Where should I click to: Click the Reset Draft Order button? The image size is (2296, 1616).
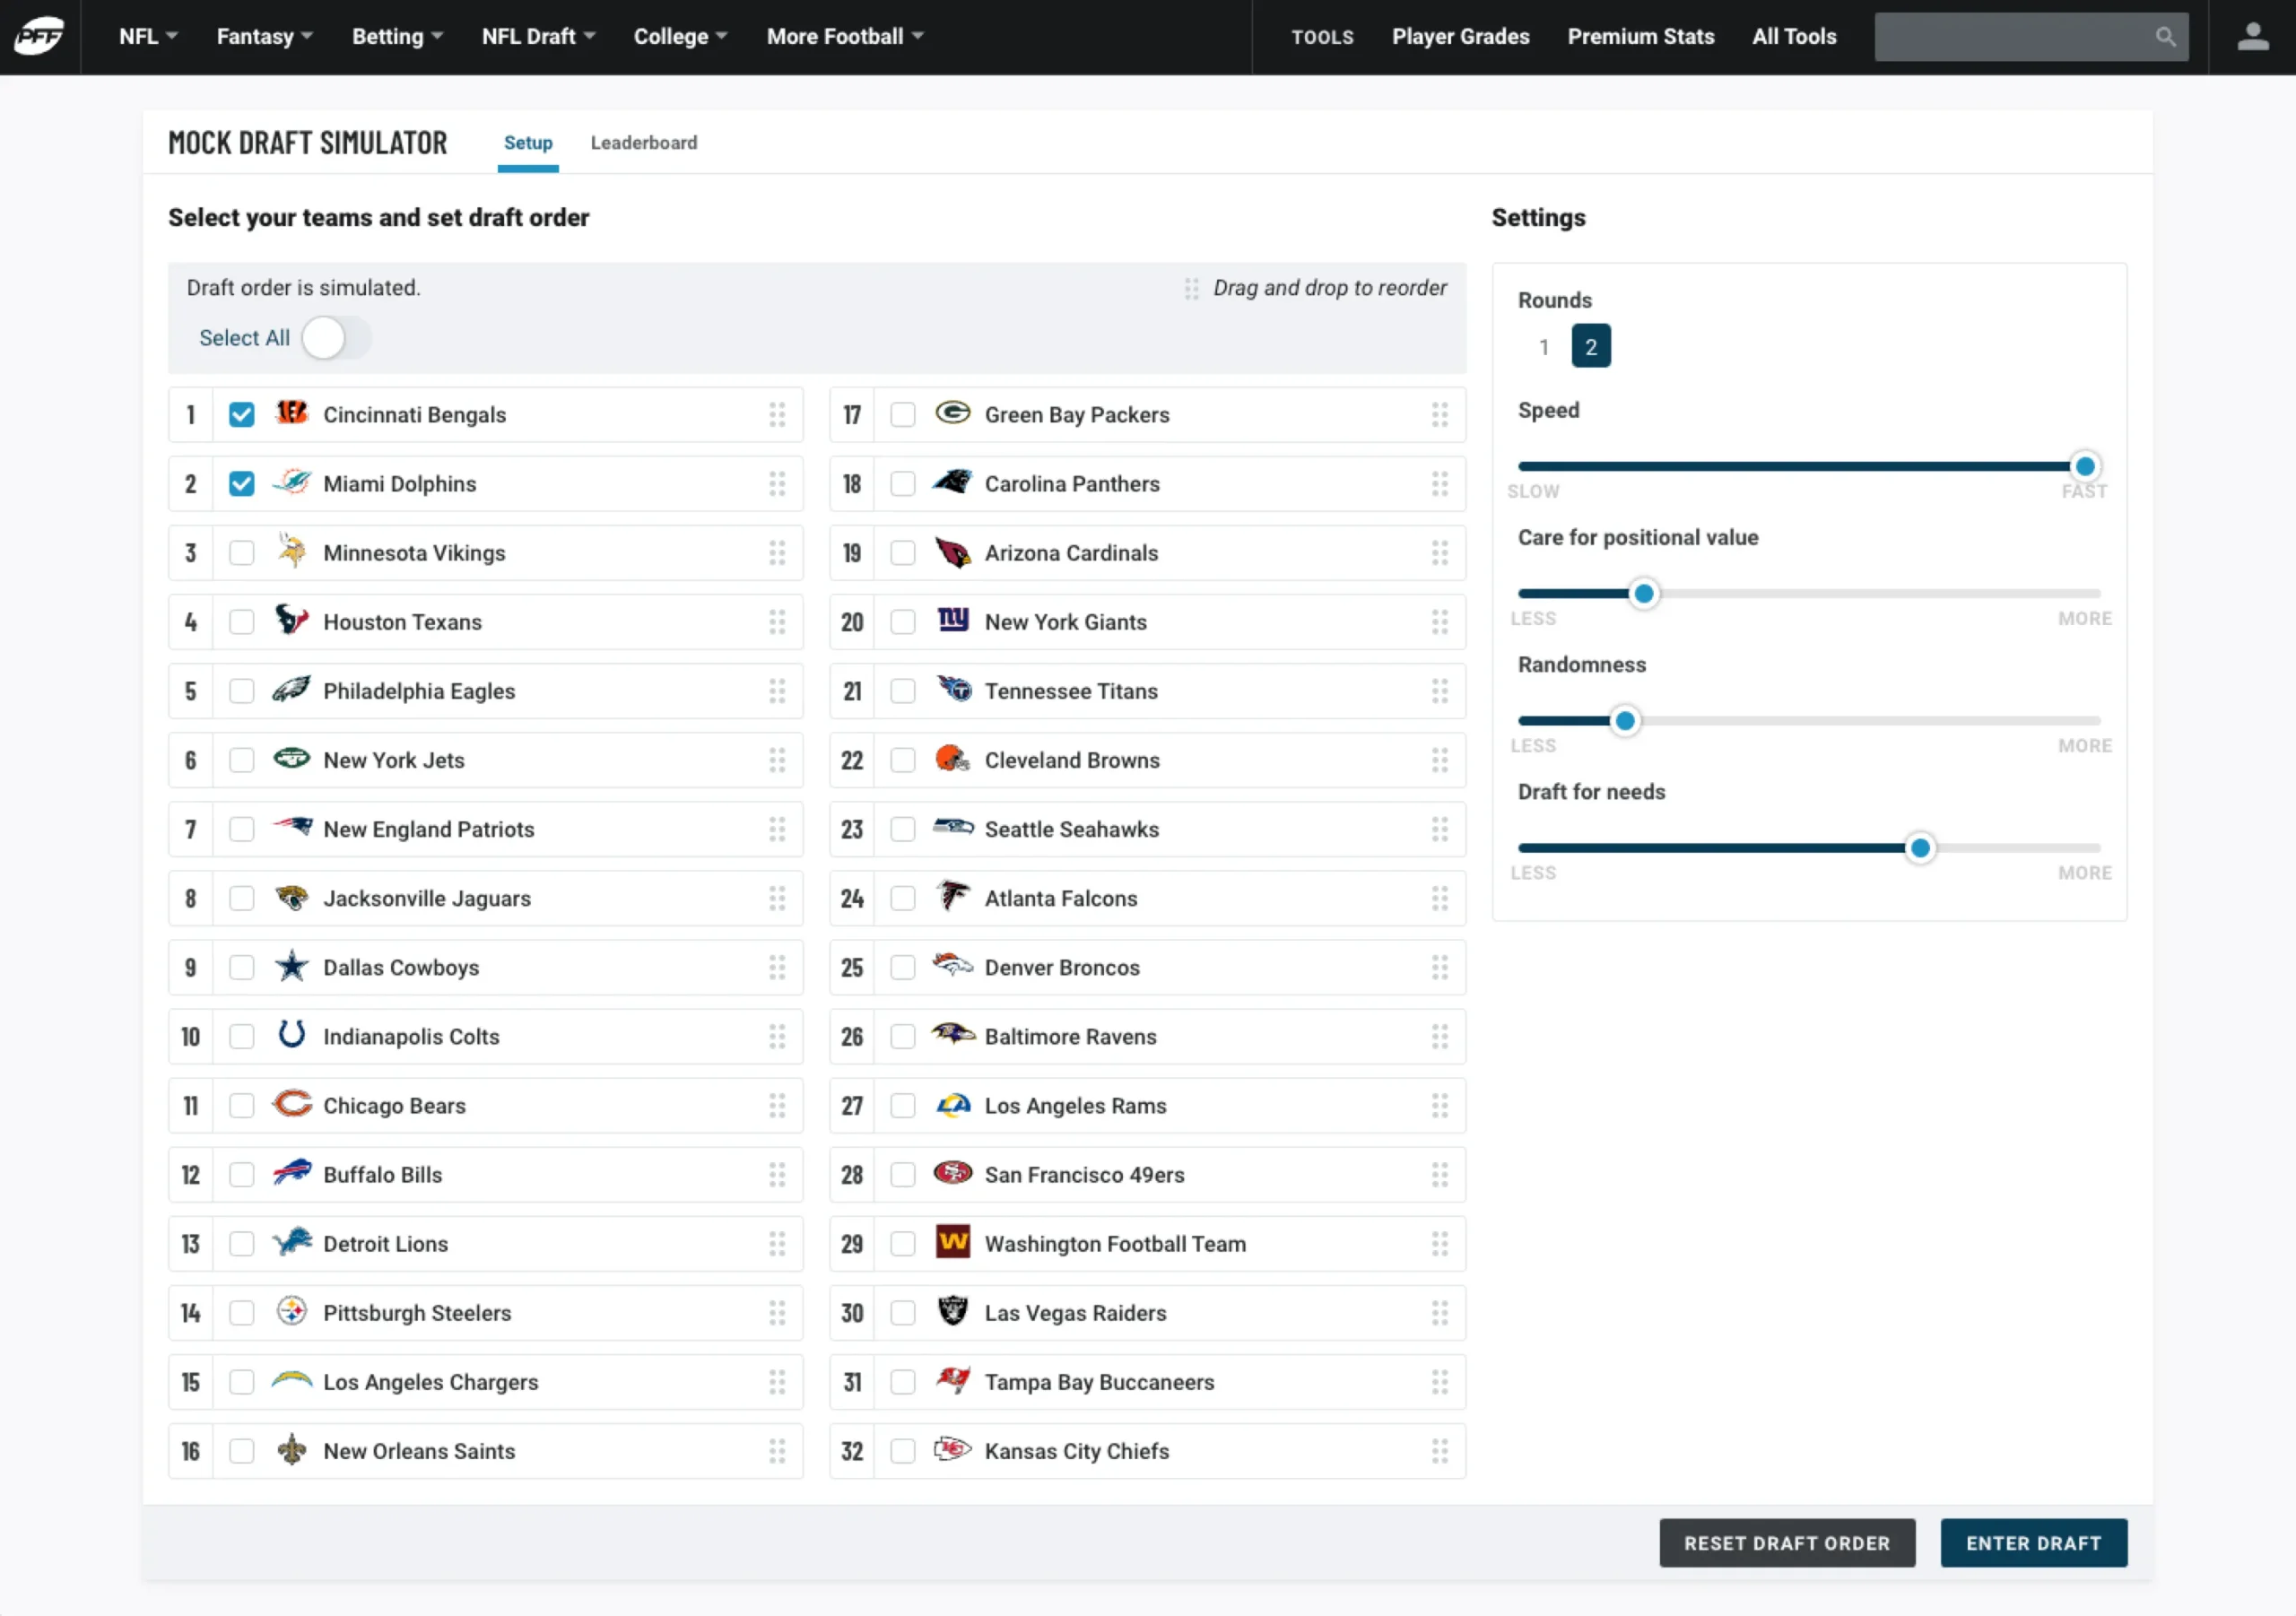click(x=1787, y=1543)
